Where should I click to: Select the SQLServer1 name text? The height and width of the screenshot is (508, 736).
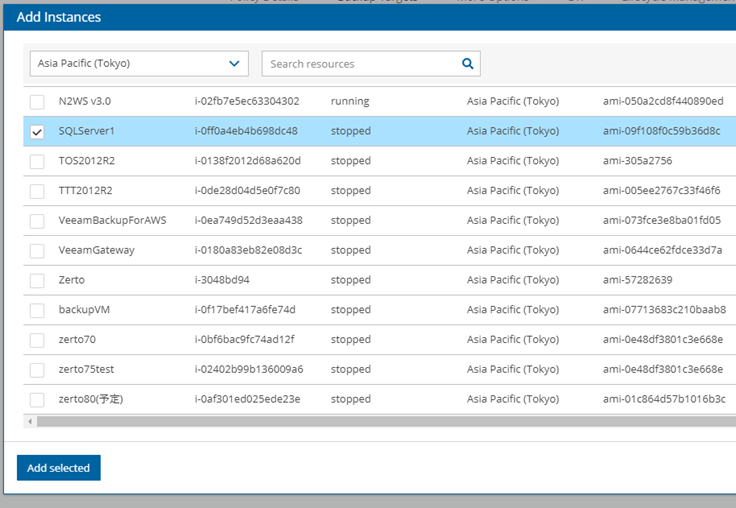86,131
